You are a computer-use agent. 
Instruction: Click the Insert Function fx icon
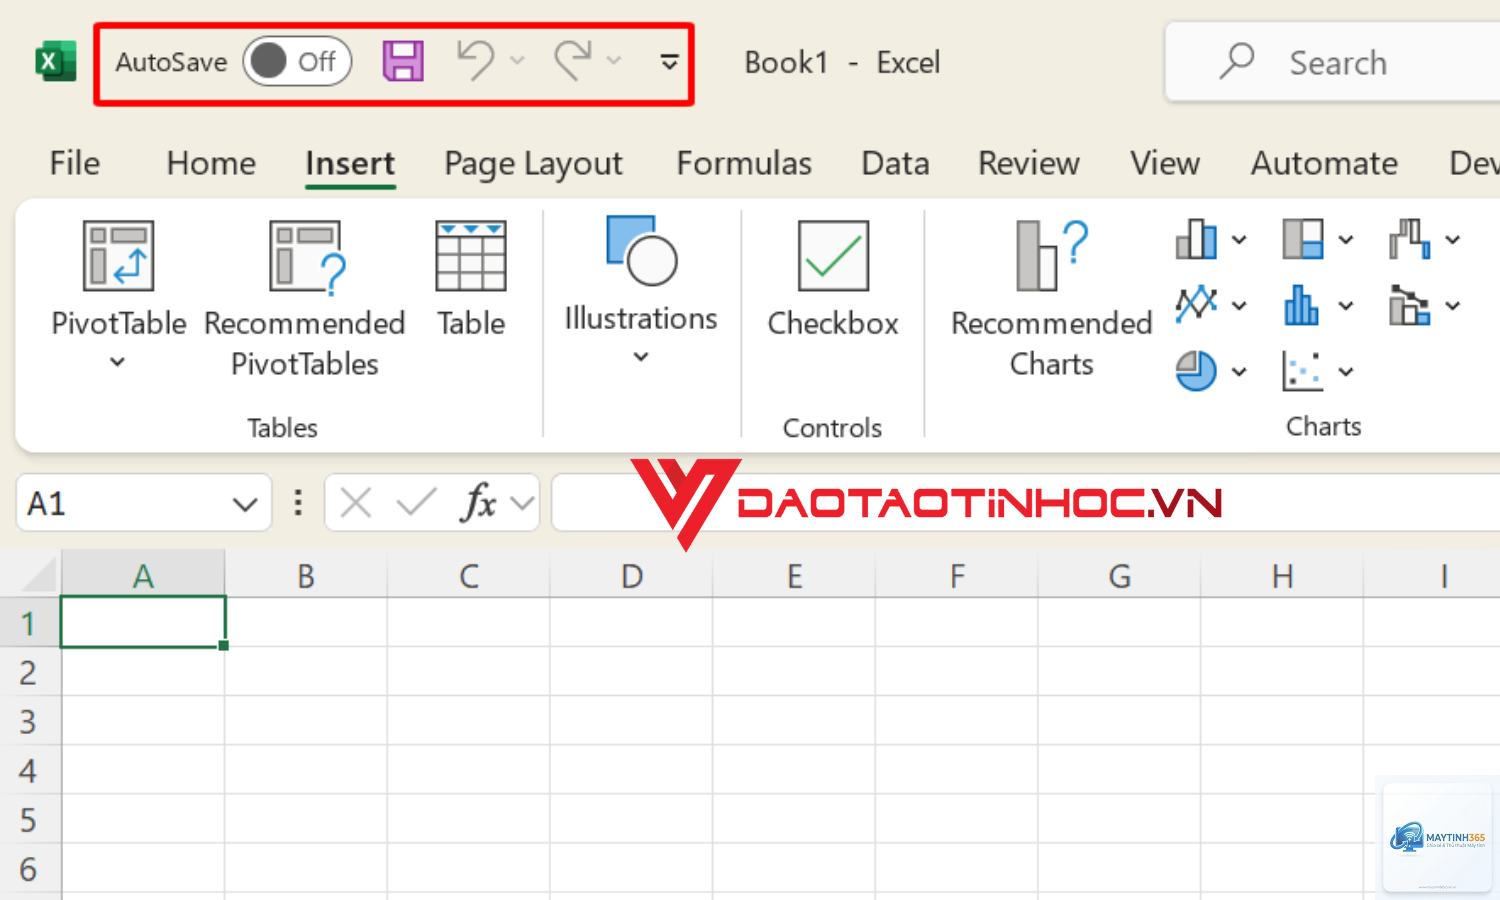pos(479,502)
